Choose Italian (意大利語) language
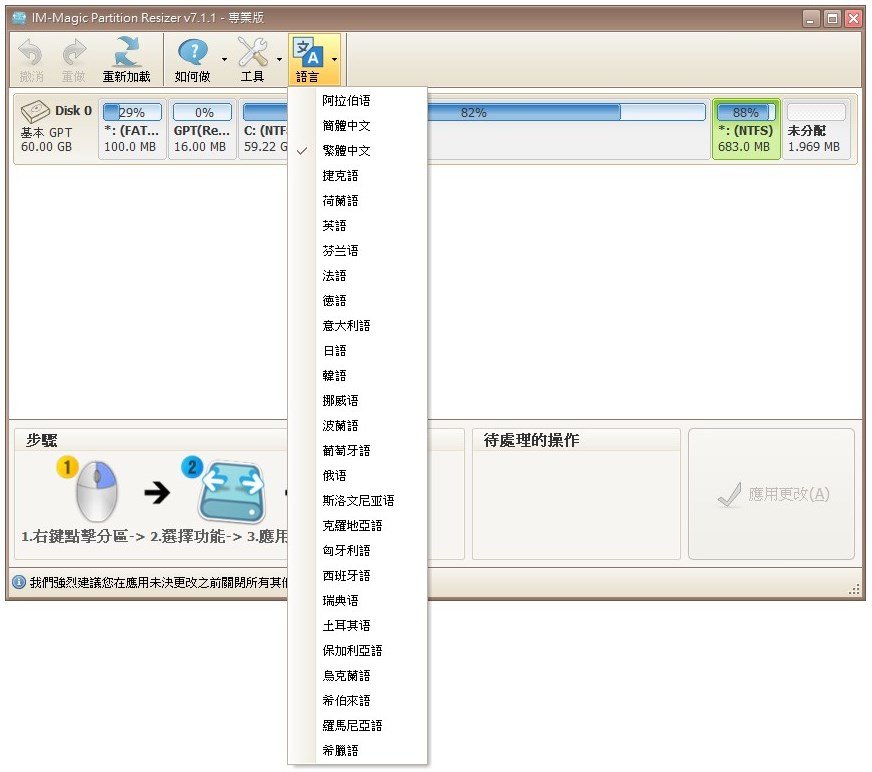The height and width of the screenshot is (772, 872). pos(358,326)
